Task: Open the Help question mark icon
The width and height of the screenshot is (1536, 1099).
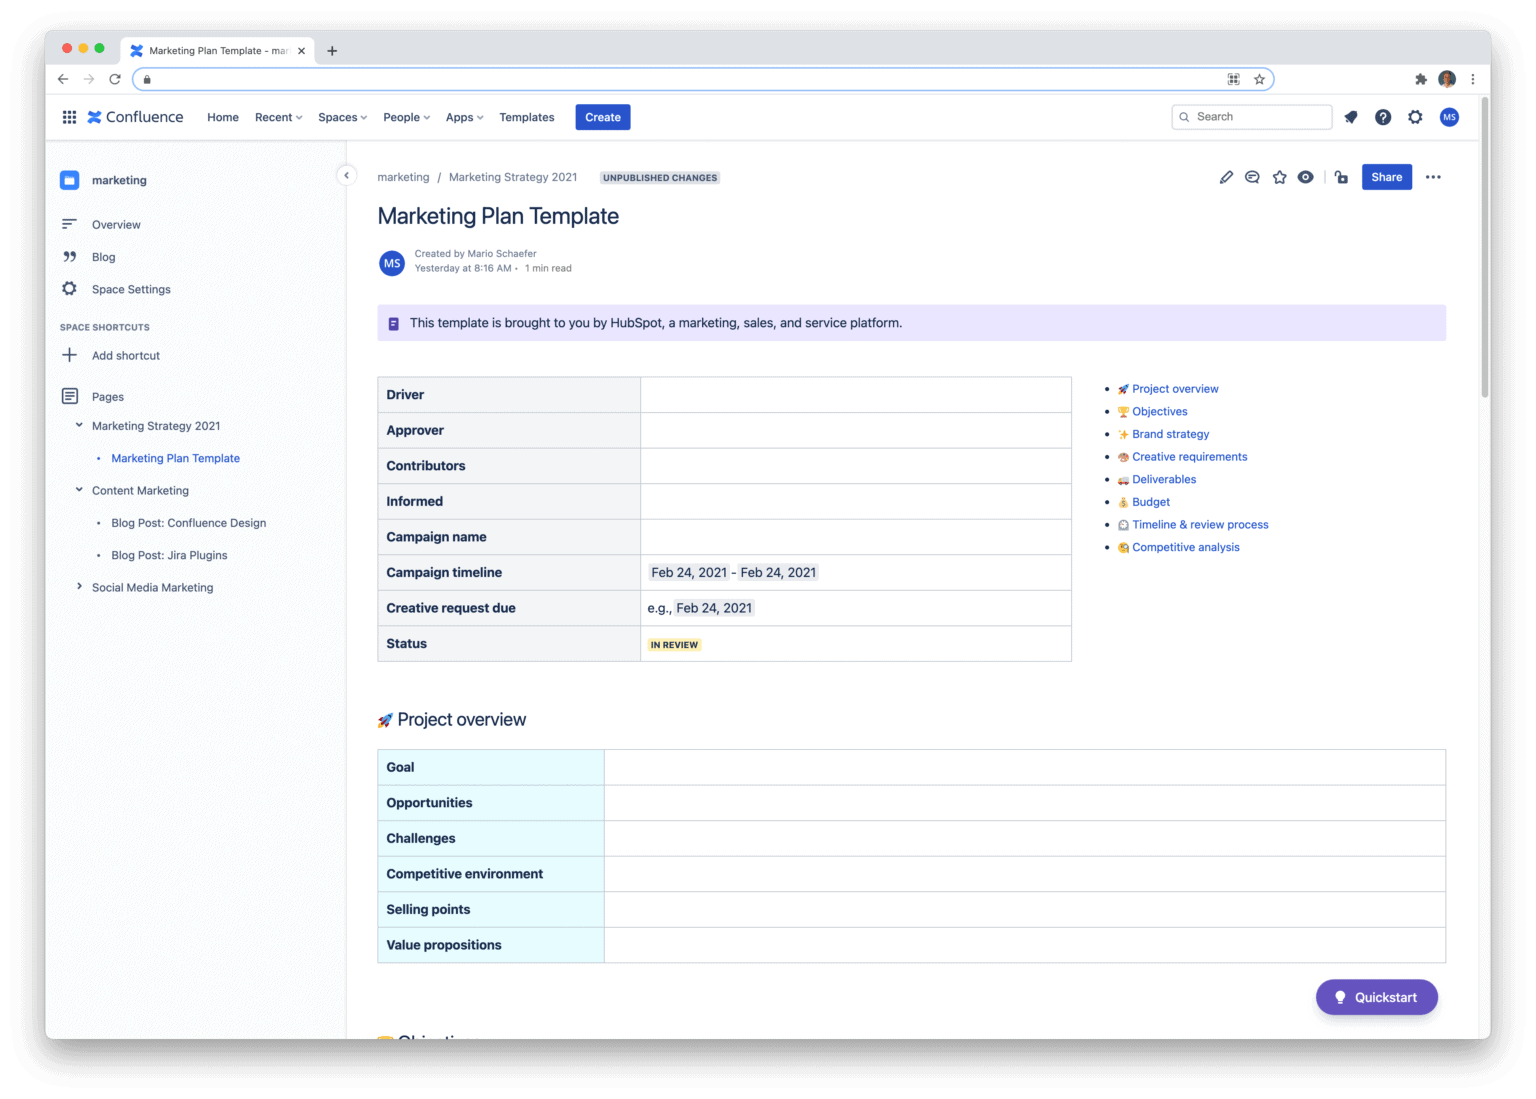Action: pos(1383,117)
